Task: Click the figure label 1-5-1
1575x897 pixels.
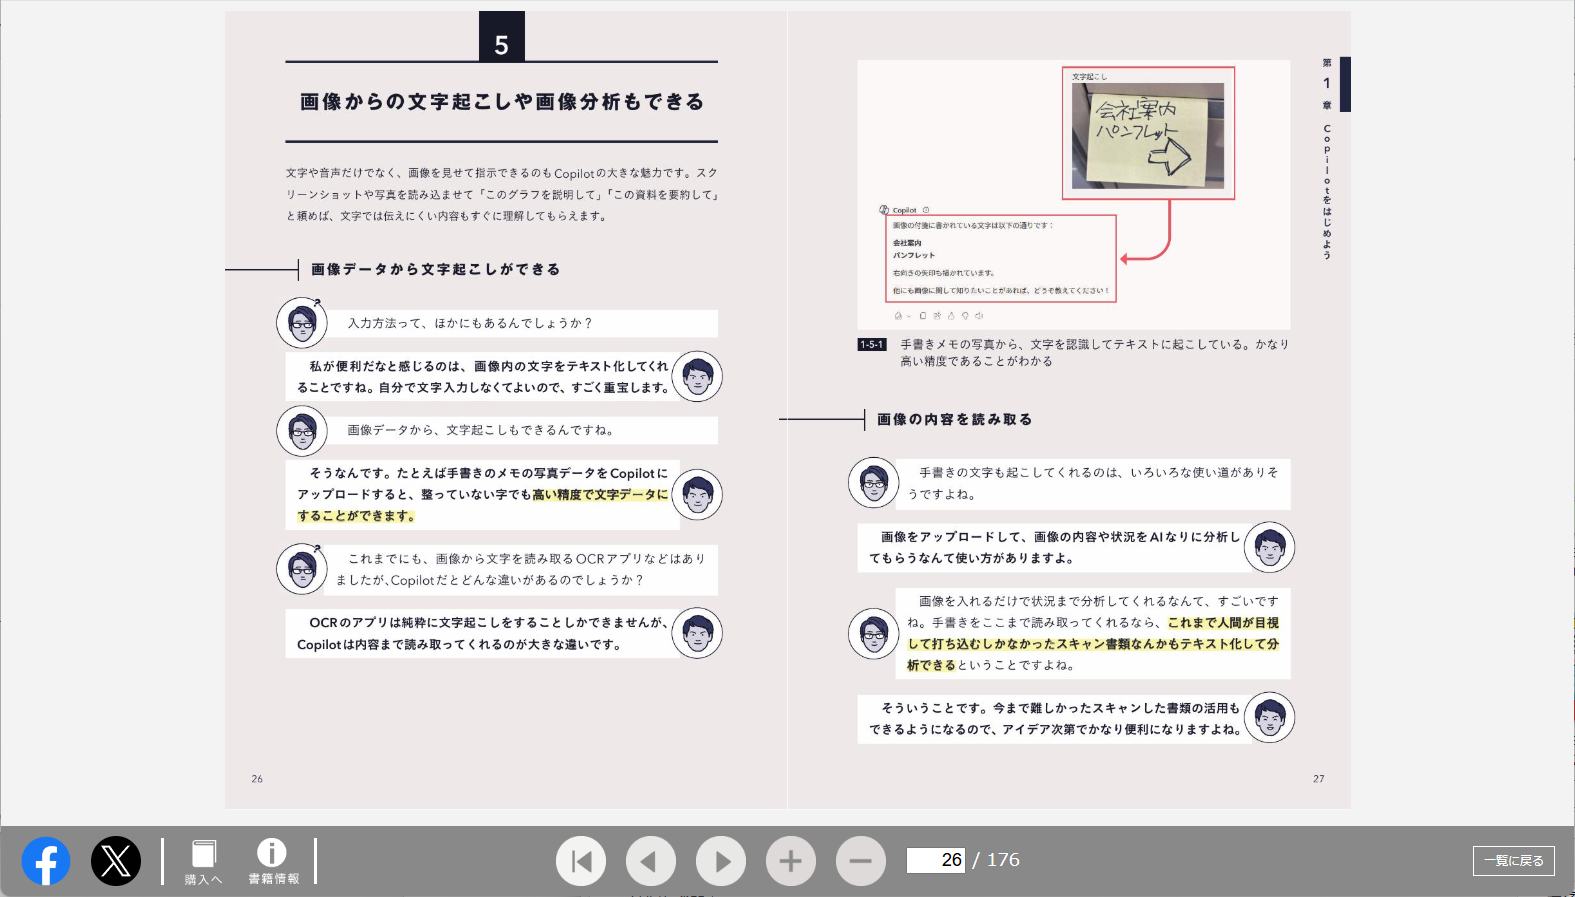Action: click(872, 344)
